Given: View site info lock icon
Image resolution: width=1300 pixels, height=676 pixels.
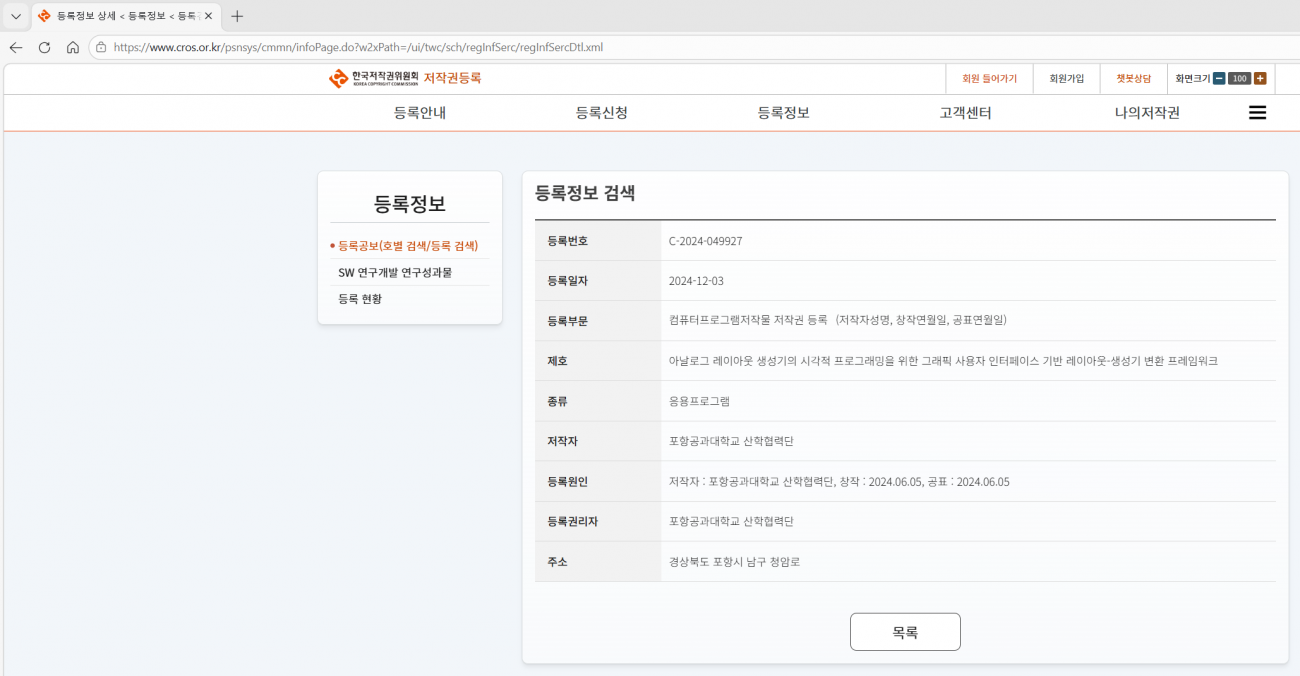Looking at the screenshot, I should tap(101, 47).
